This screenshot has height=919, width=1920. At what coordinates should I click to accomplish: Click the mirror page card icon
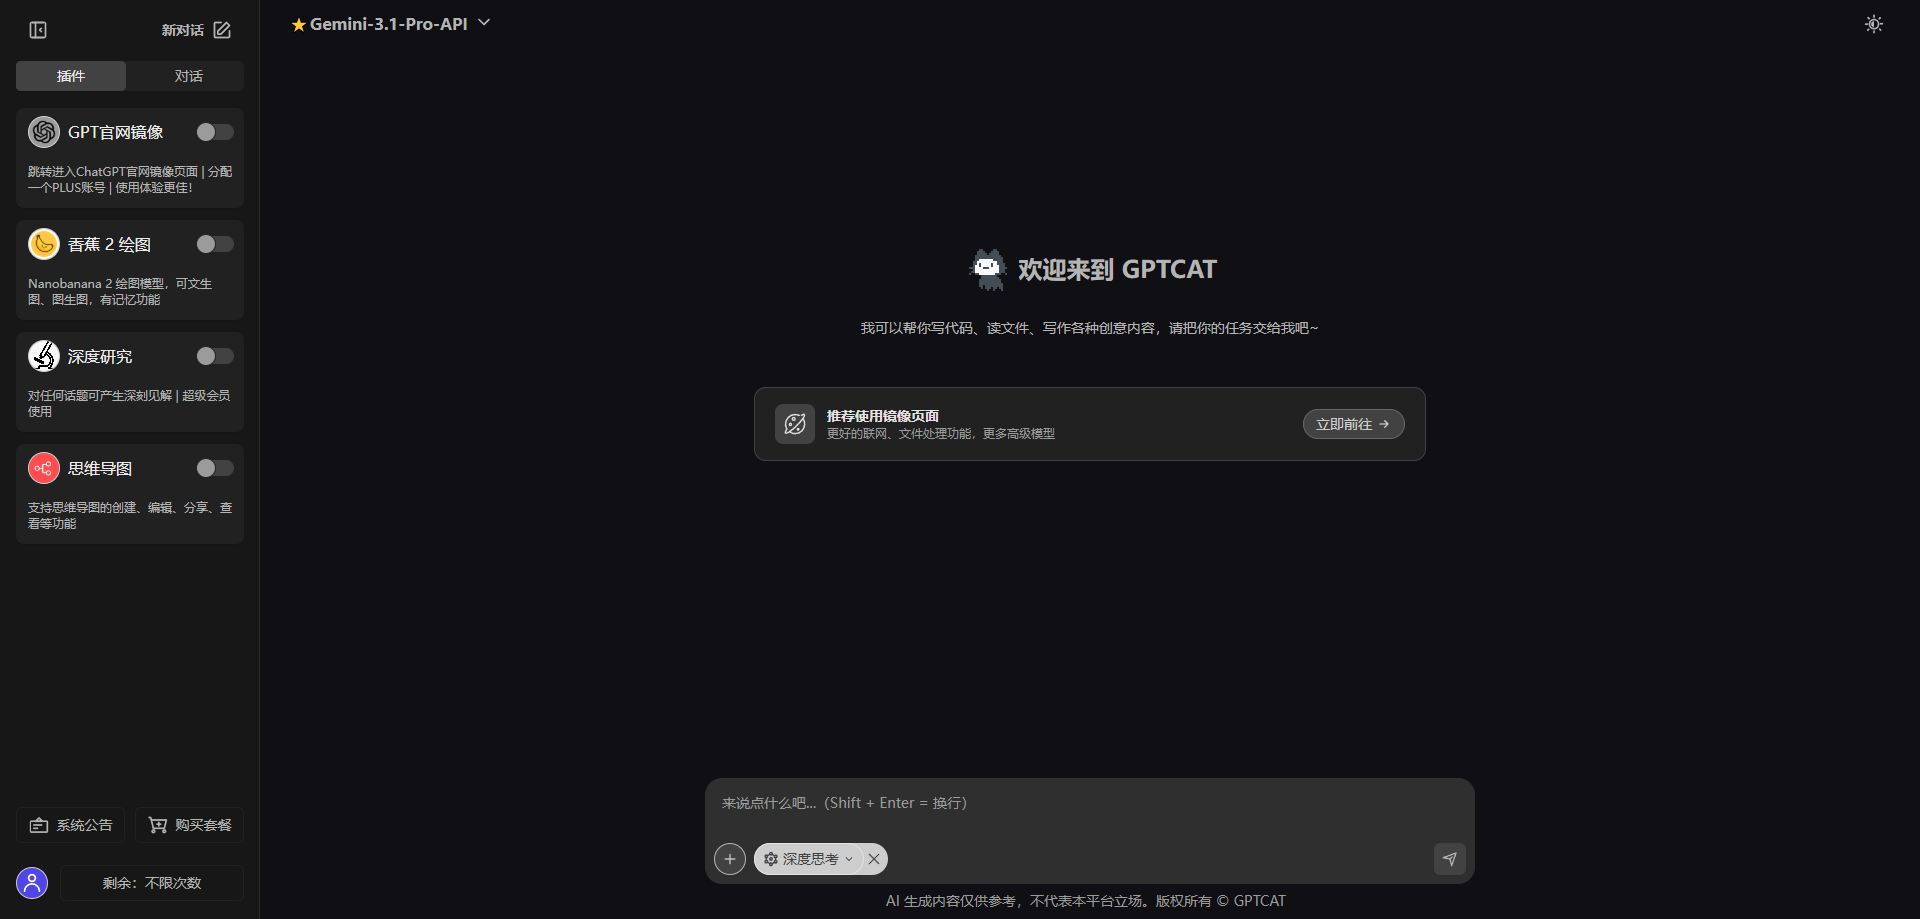pyautogui.click(x=795, y=424)
